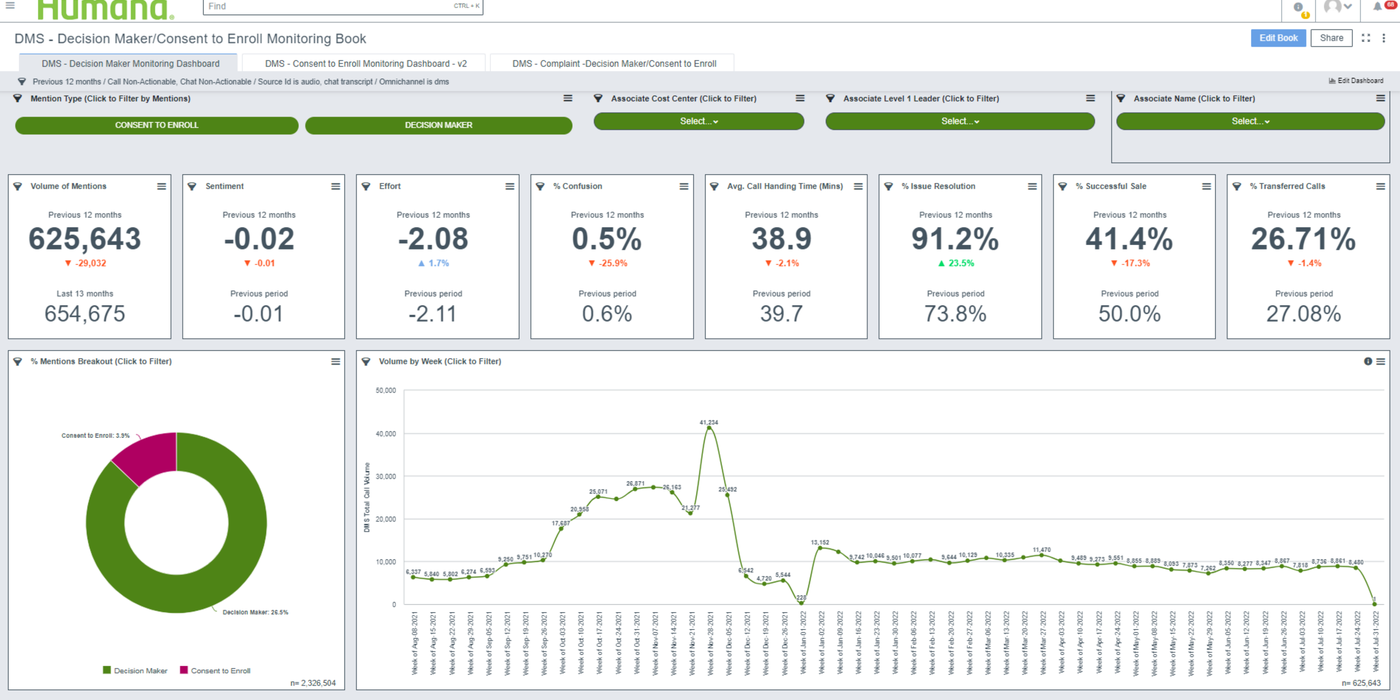Open Associate Cost Center widget menu

(x=800, y=99)
